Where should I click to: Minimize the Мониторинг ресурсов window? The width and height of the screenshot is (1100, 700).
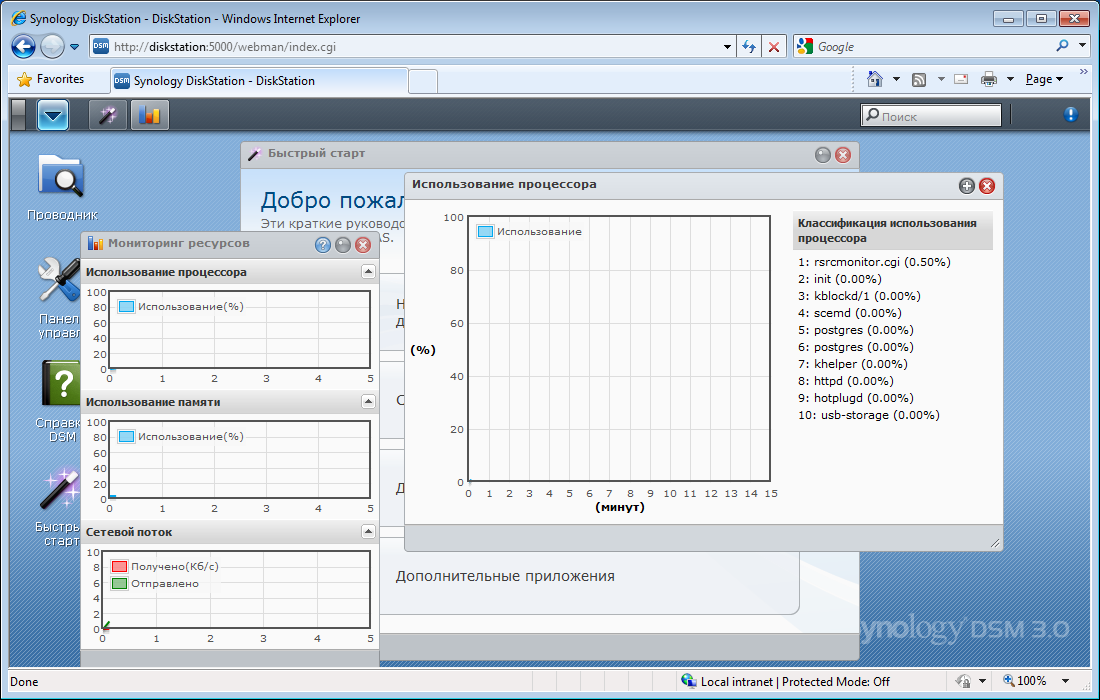342,245
